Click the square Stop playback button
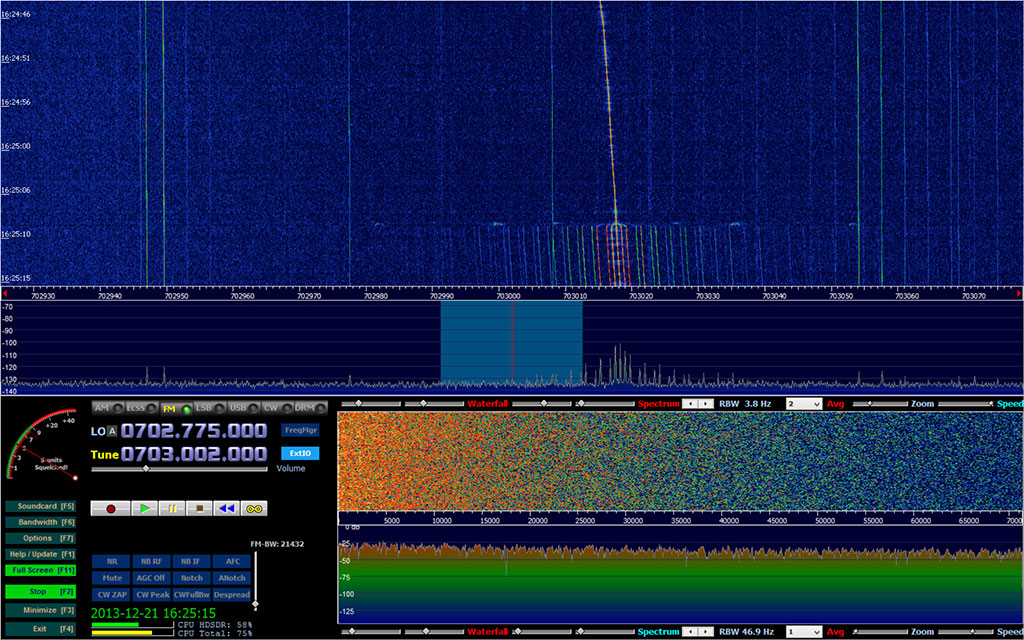The height and width of the screenshot is (640, 1024). coord(199,508)
